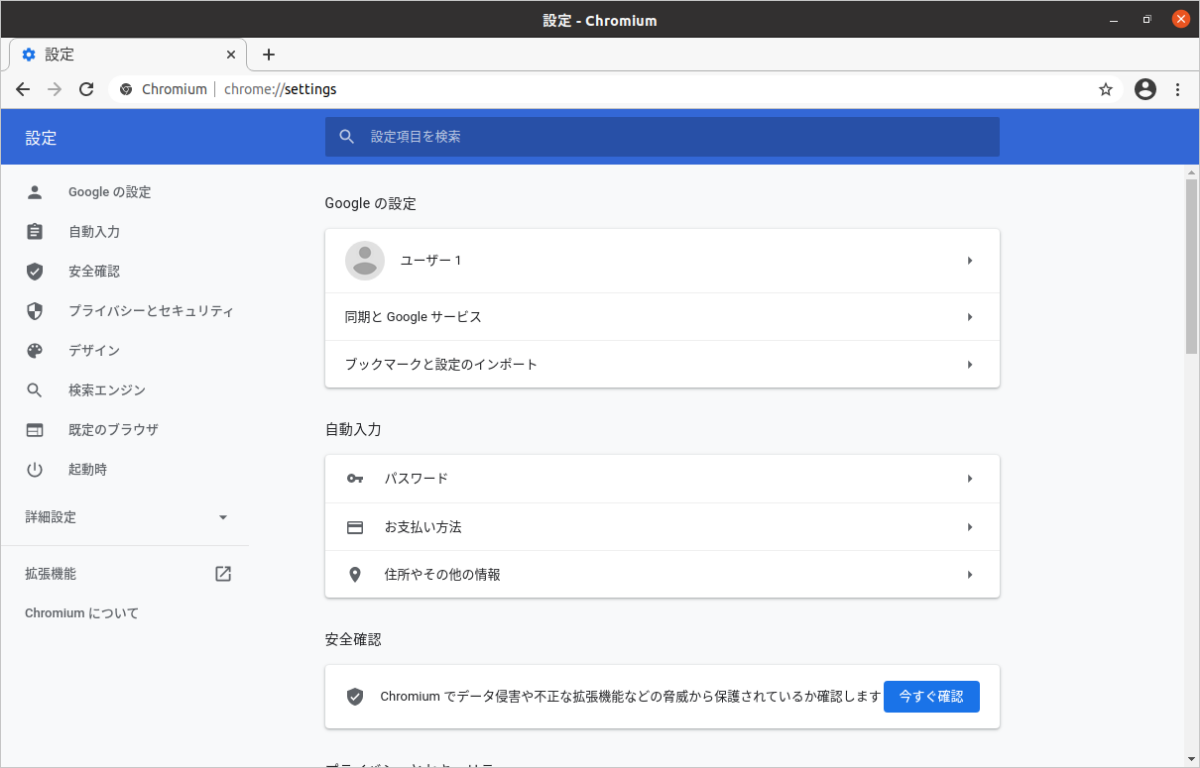Click the shield icon beside プライバシーとセキュリティ

[x=35, y=311]
